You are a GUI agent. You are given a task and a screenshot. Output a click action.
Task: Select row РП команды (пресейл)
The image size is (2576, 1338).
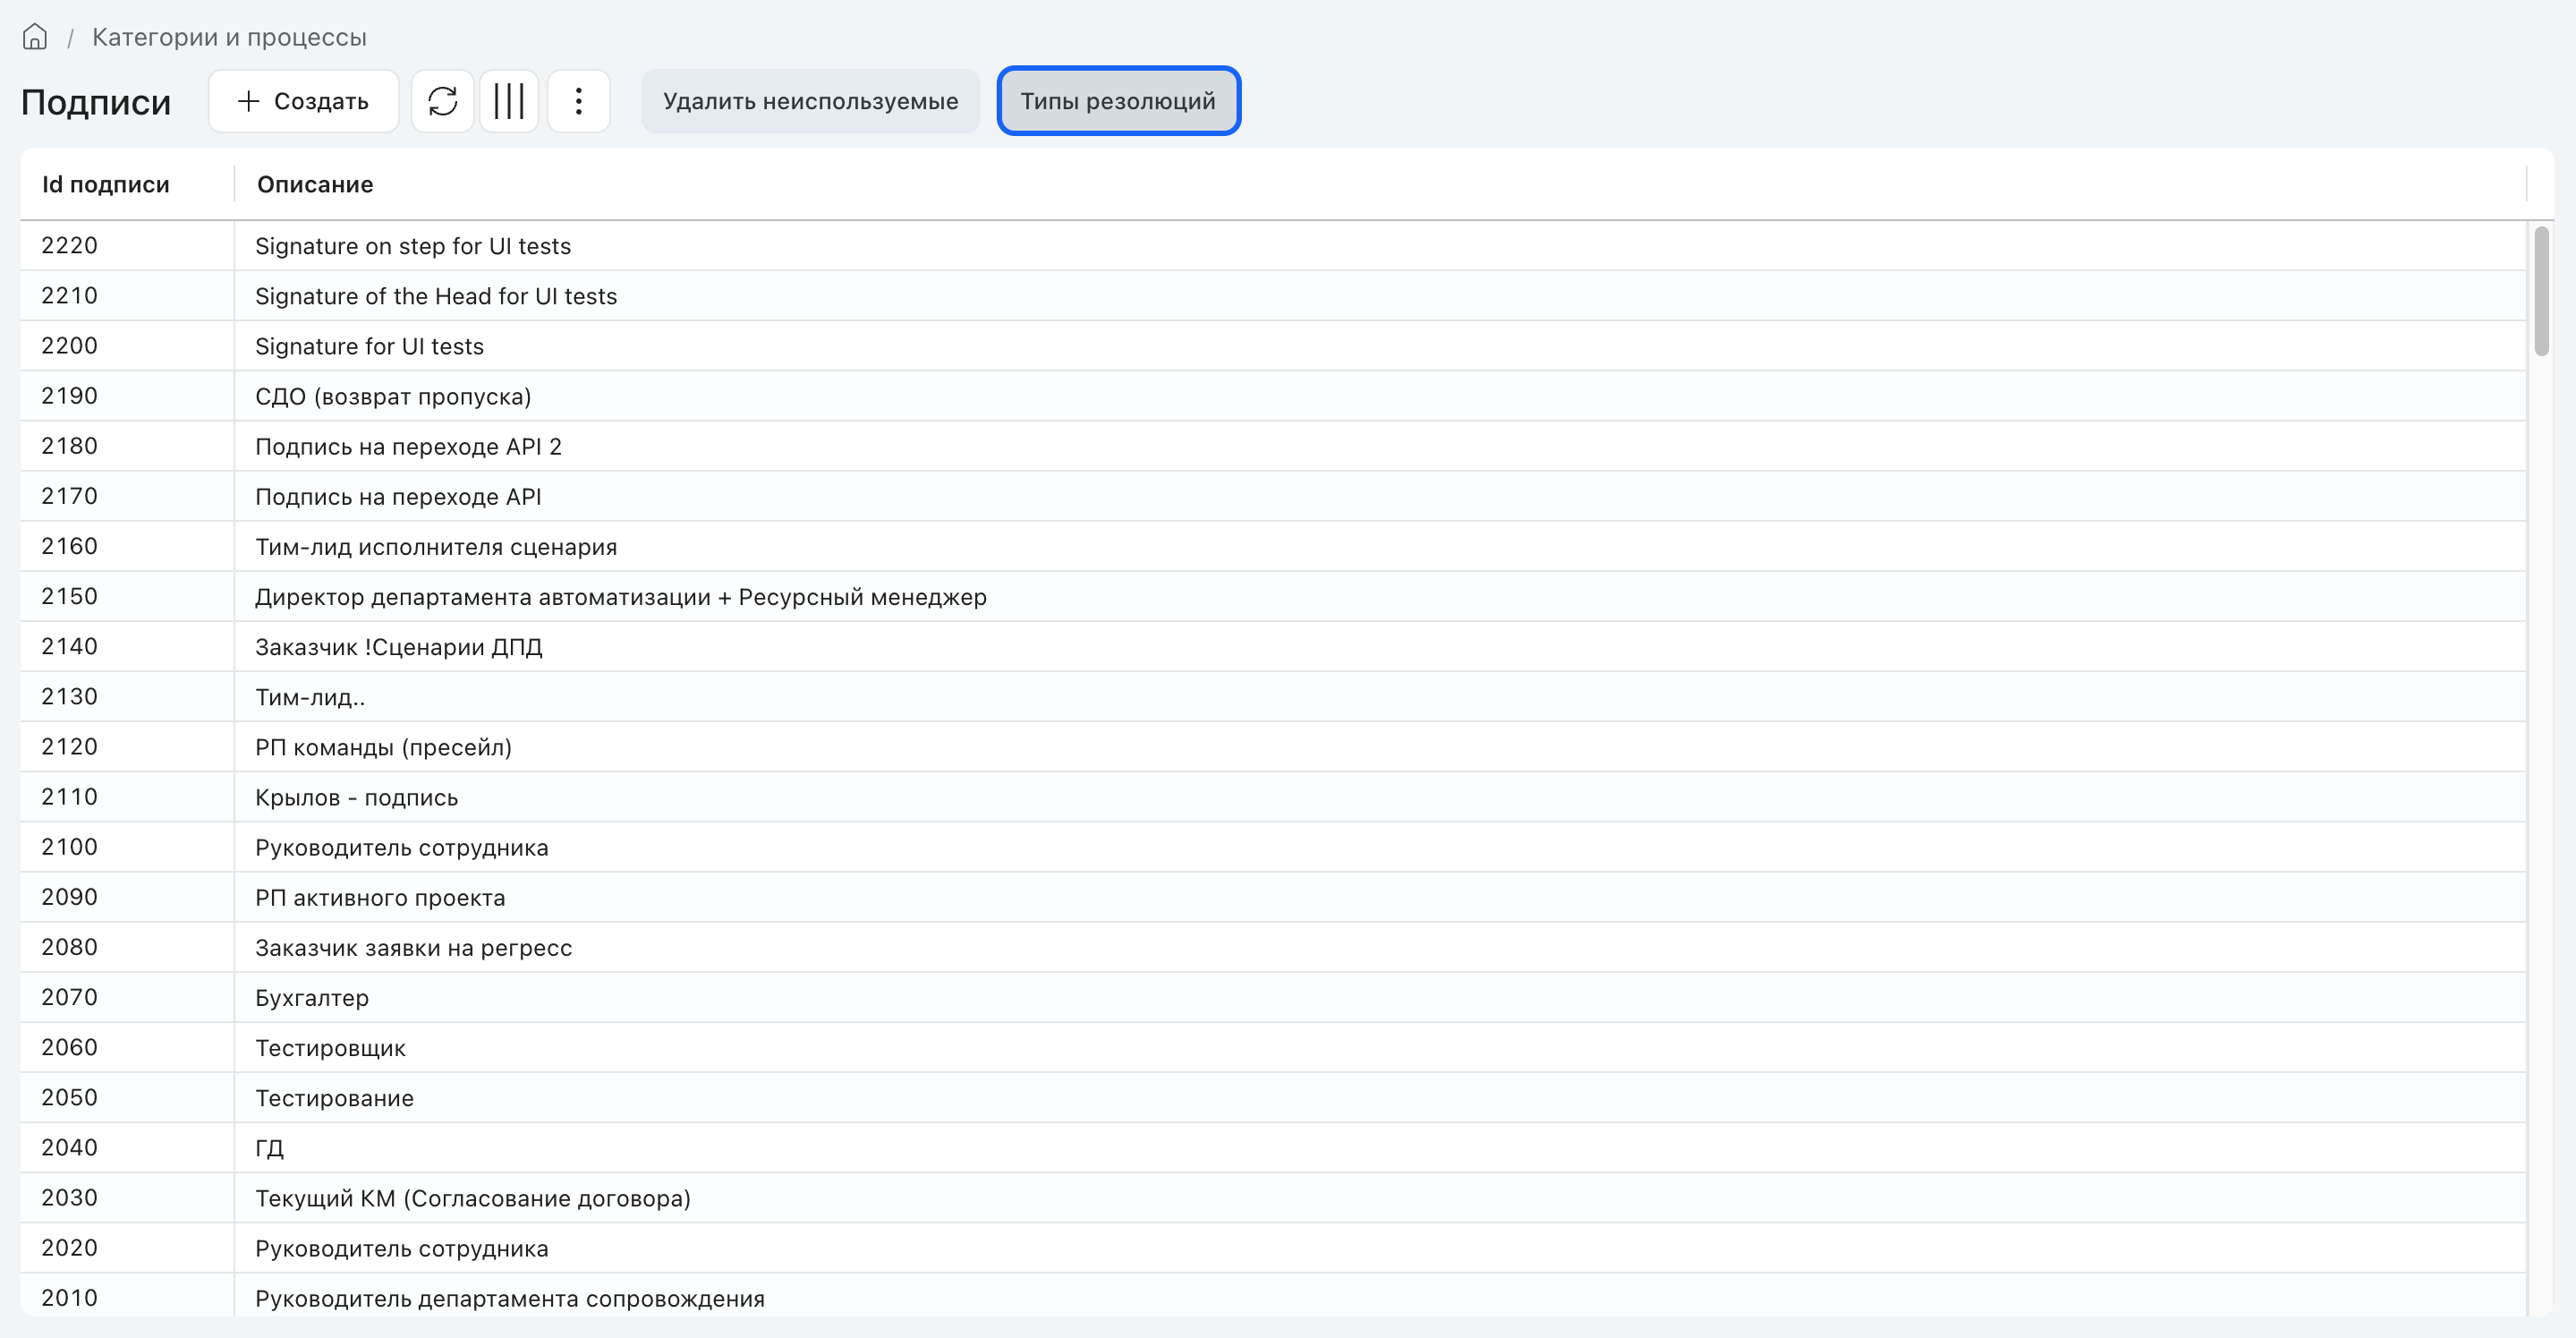click(1273, 747)
